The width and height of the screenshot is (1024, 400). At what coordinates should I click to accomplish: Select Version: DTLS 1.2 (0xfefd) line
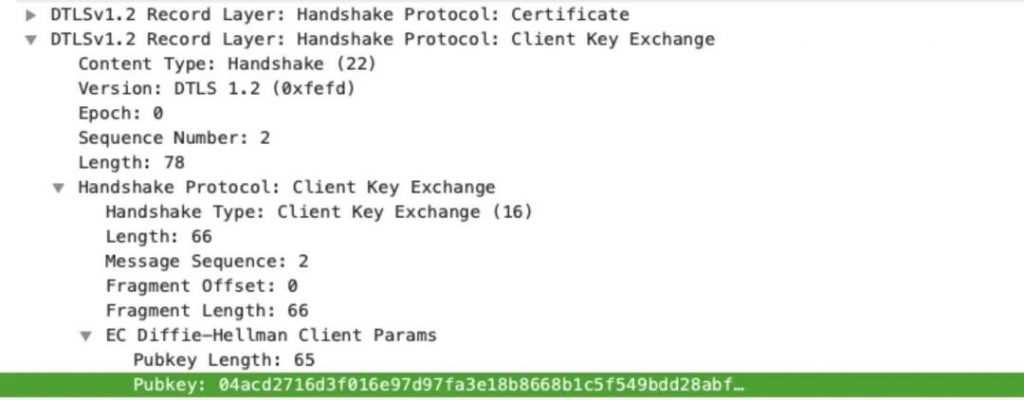tap(217, 88)
